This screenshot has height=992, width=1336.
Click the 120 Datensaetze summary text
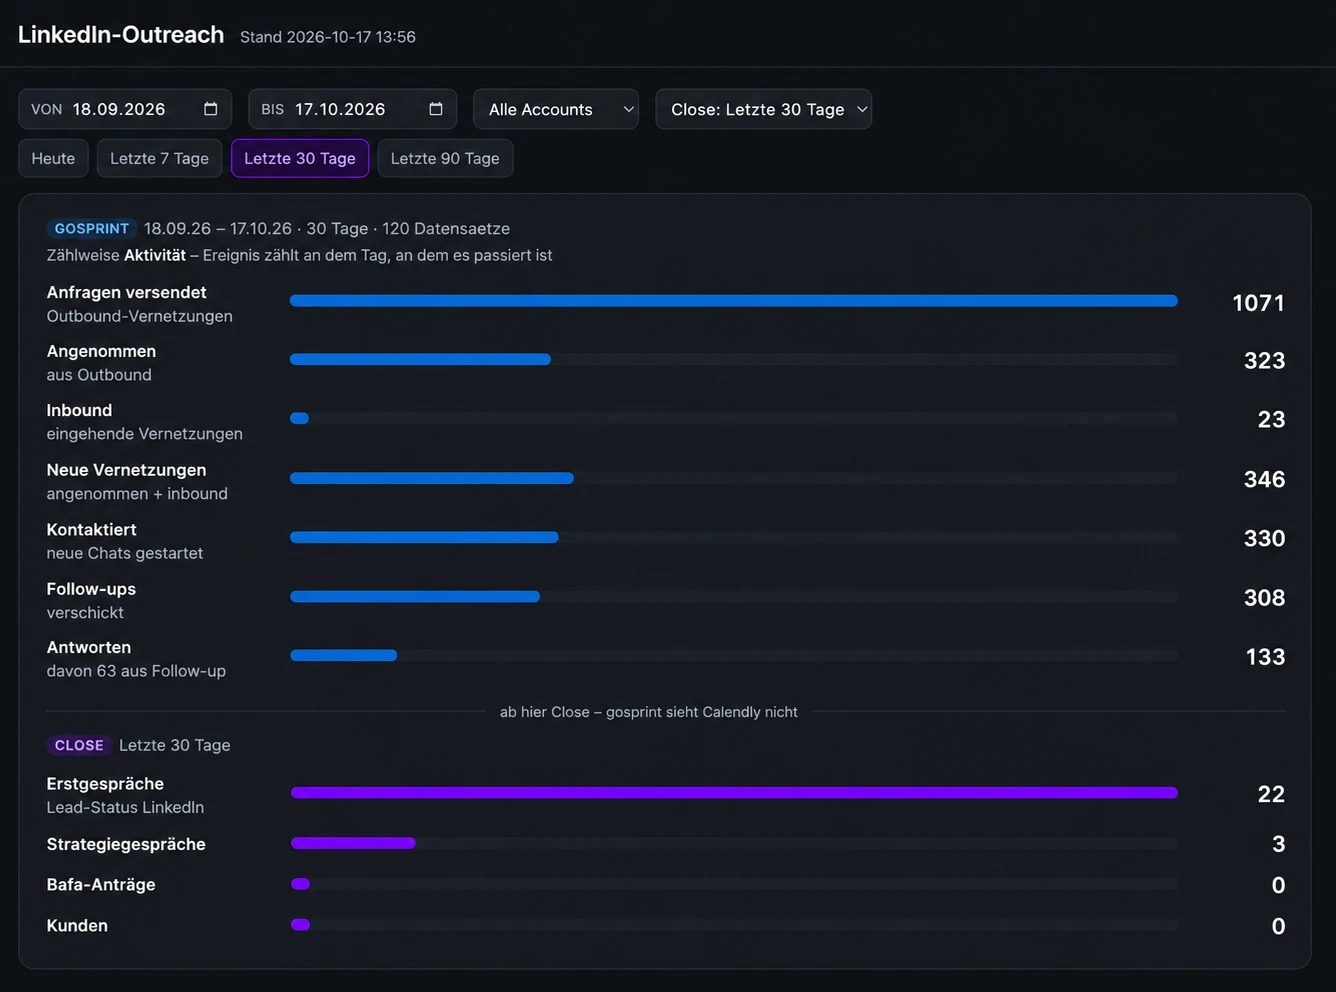(446, 228)
